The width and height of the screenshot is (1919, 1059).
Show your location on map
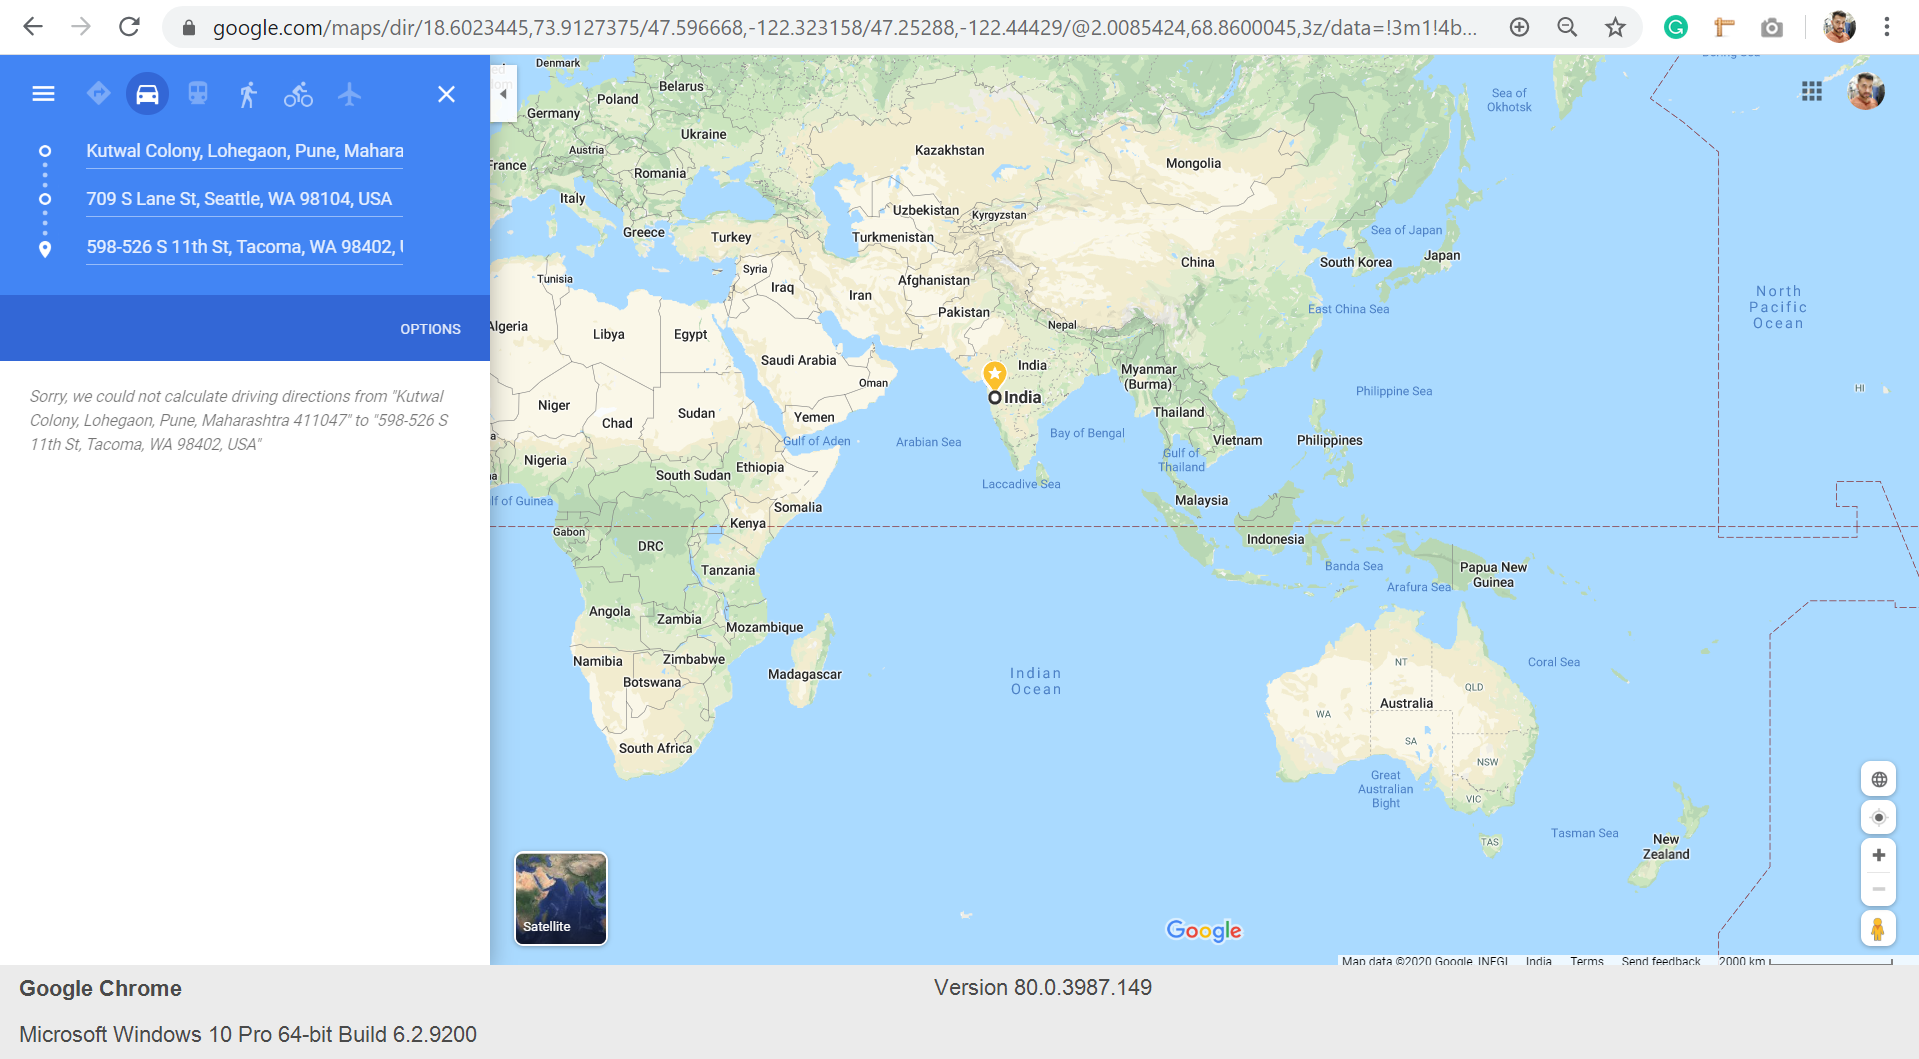tap(1879, 818)
